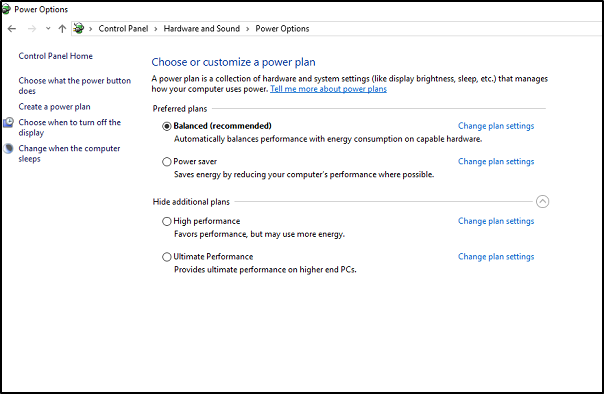Open recent locations dropdown chevron
604x394 pixels.
pos(48,29)
